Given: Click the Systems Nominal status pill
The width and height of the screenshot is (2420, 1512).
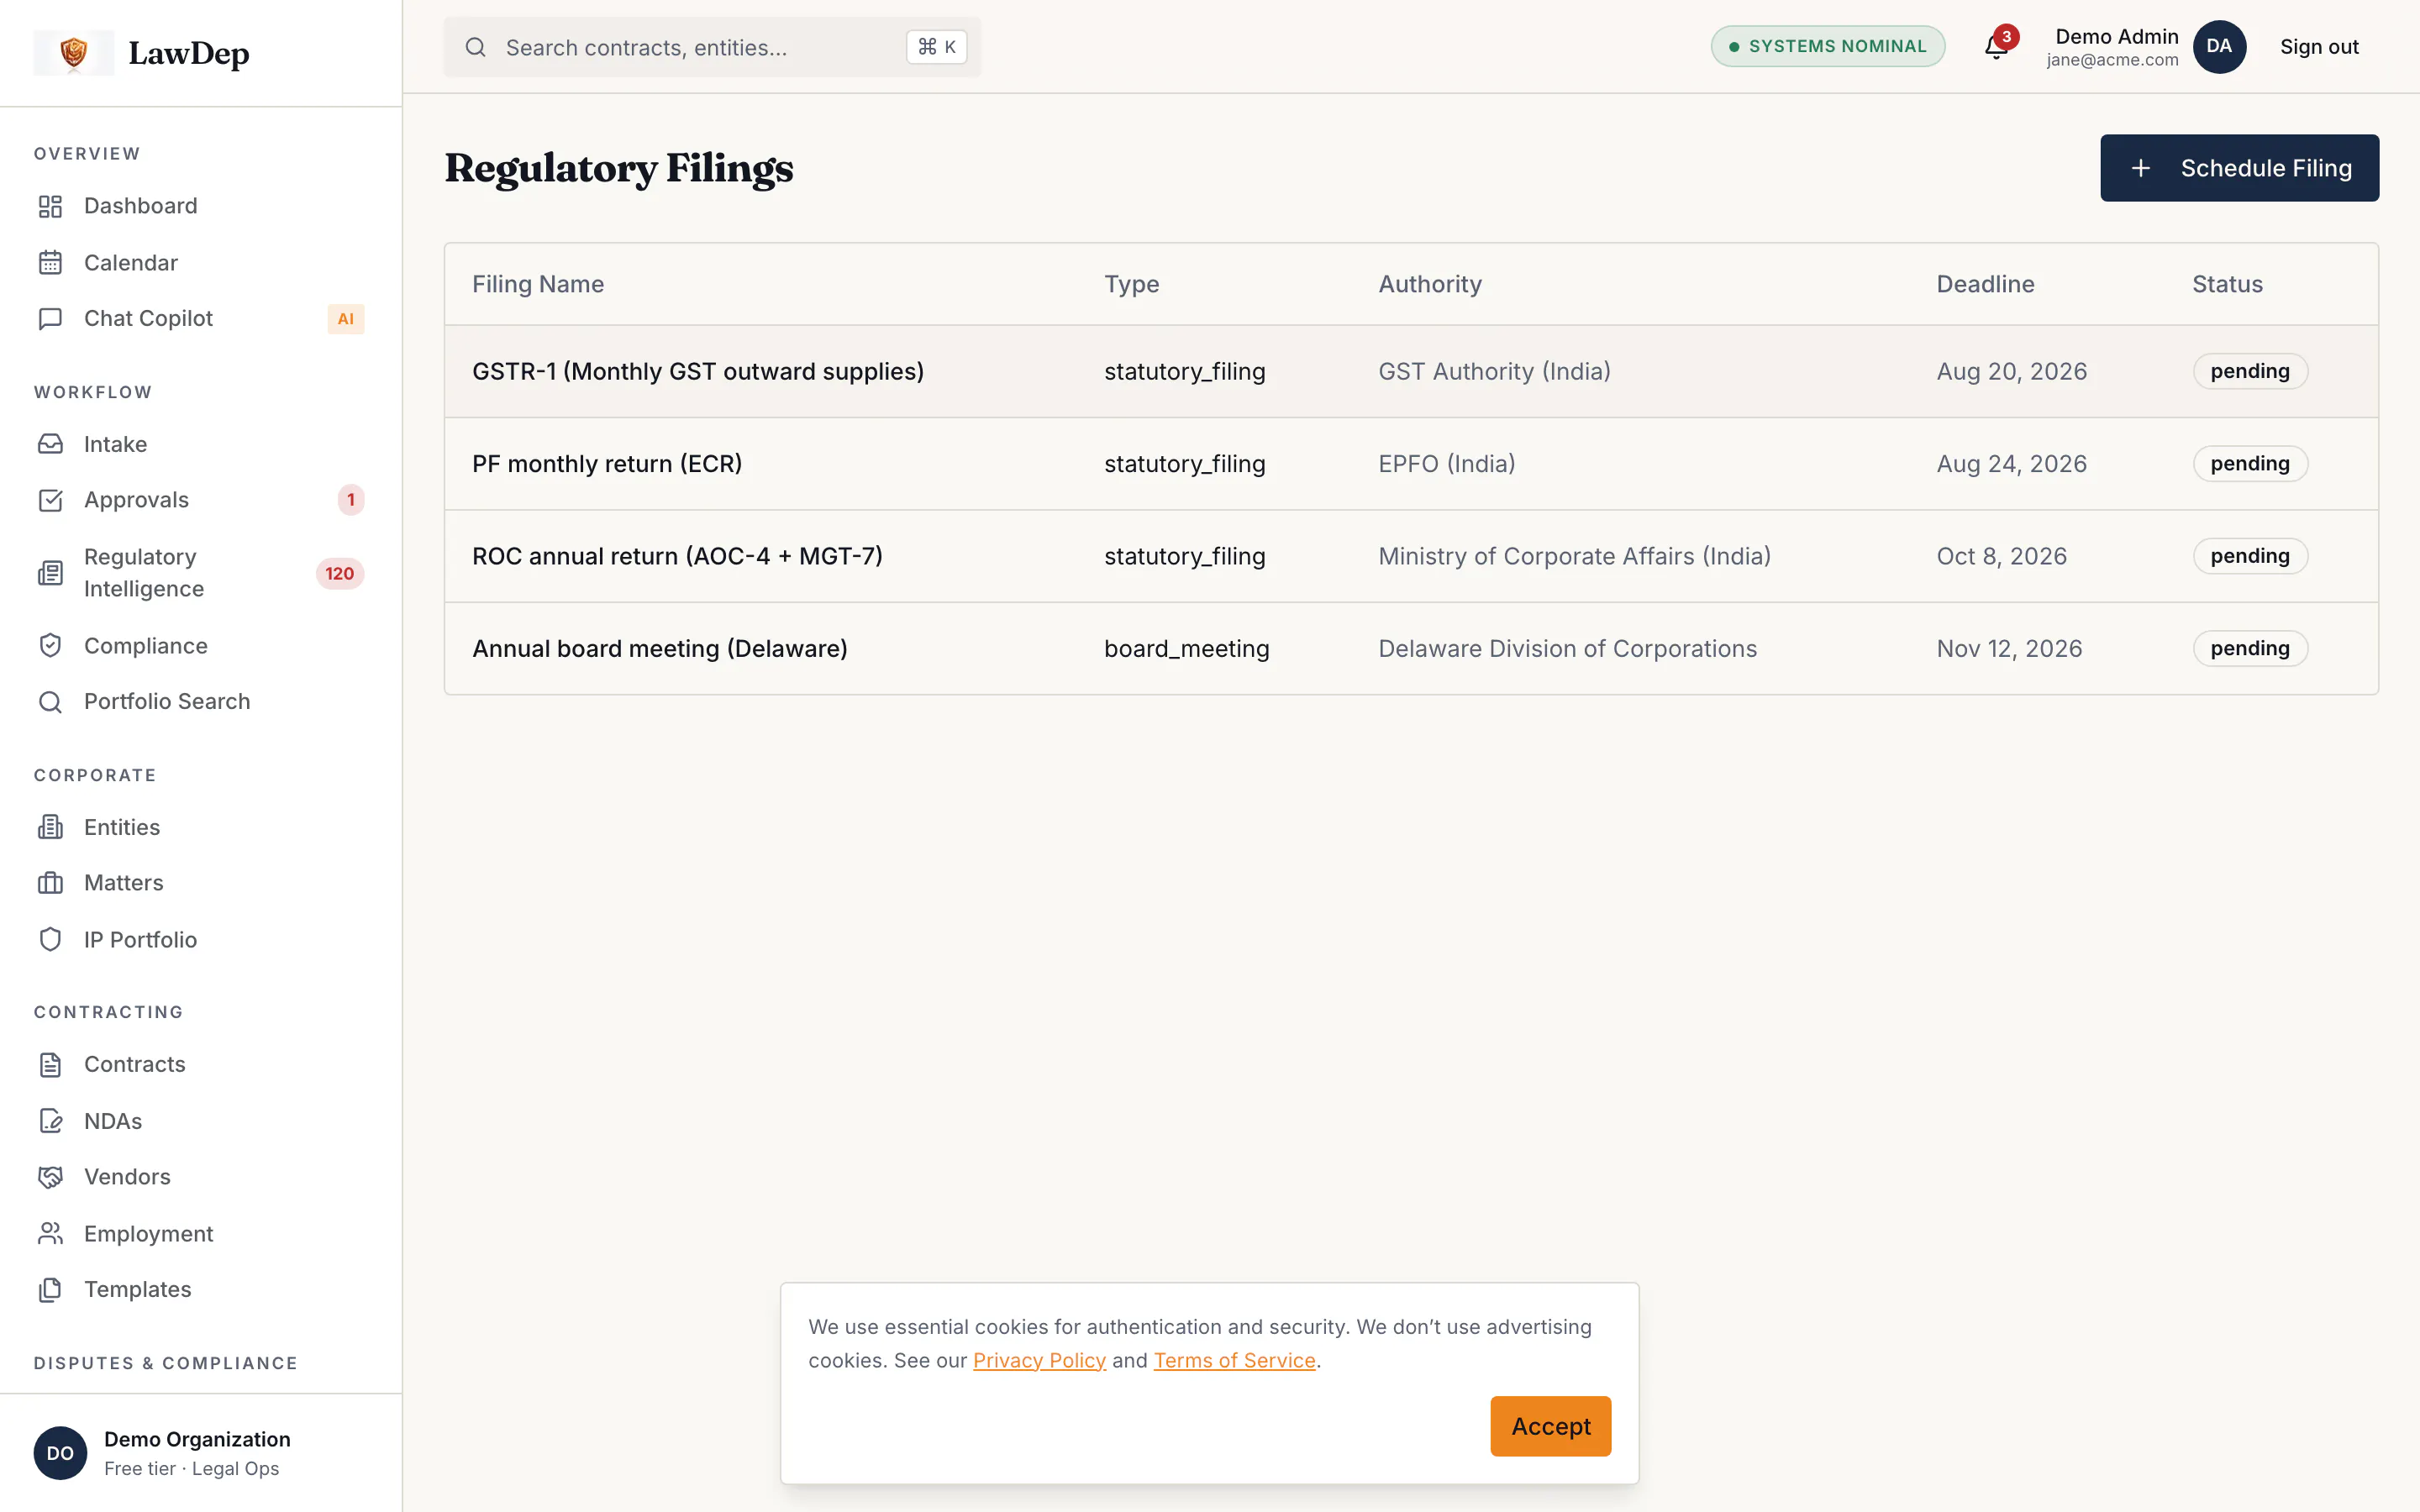Looking at the screenshot, I should 1827,46.
